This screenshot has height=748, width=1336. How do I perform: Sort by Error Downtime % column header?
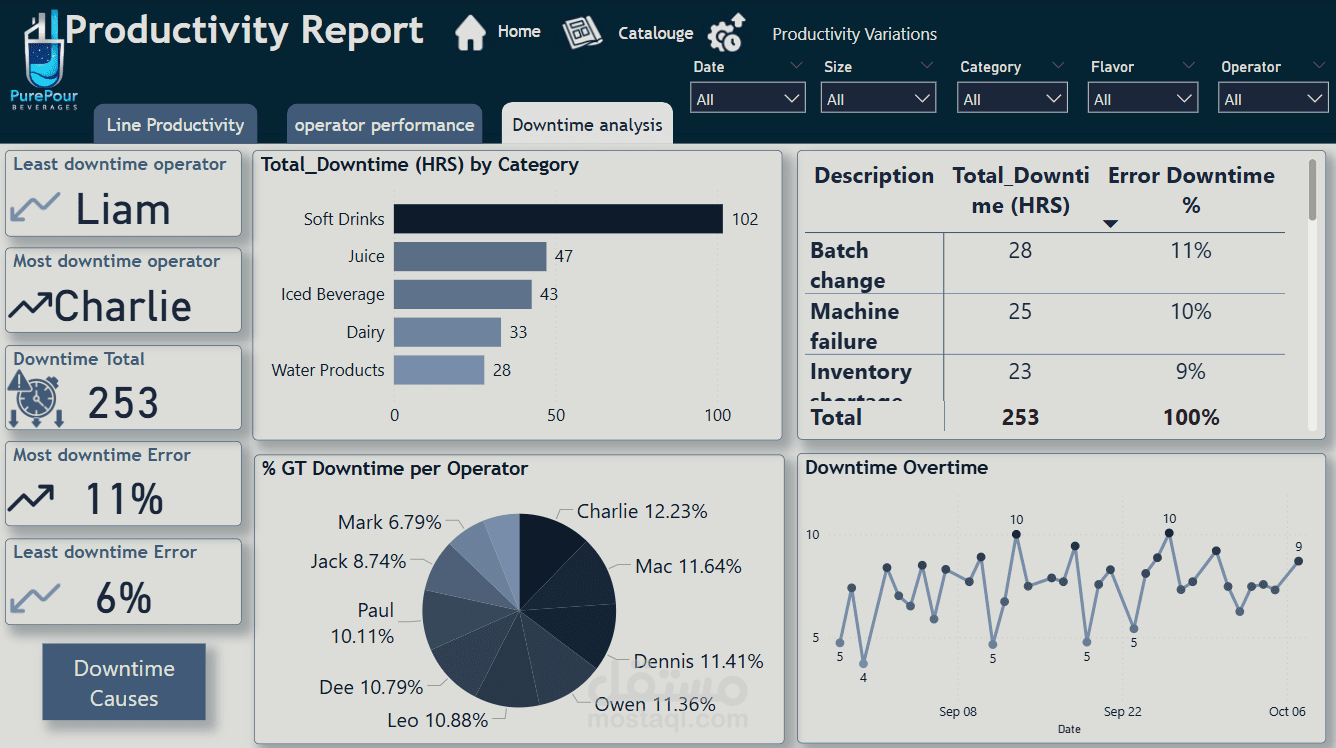1191,190
